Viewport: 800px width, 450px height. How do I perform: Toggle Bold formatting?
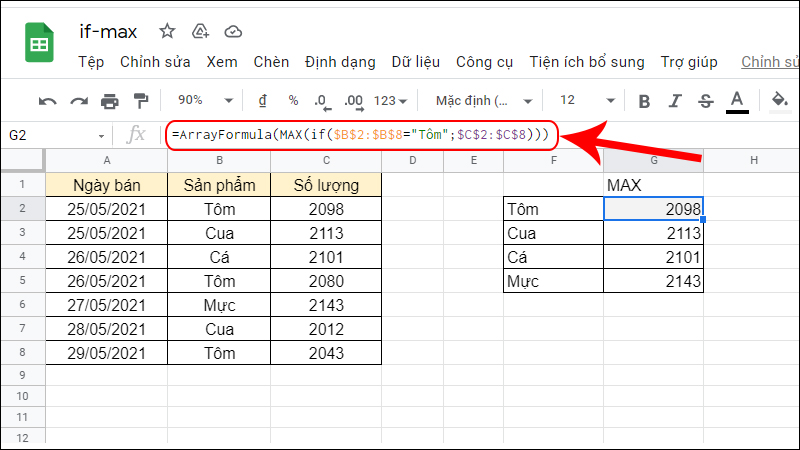[x=644, y=100]
